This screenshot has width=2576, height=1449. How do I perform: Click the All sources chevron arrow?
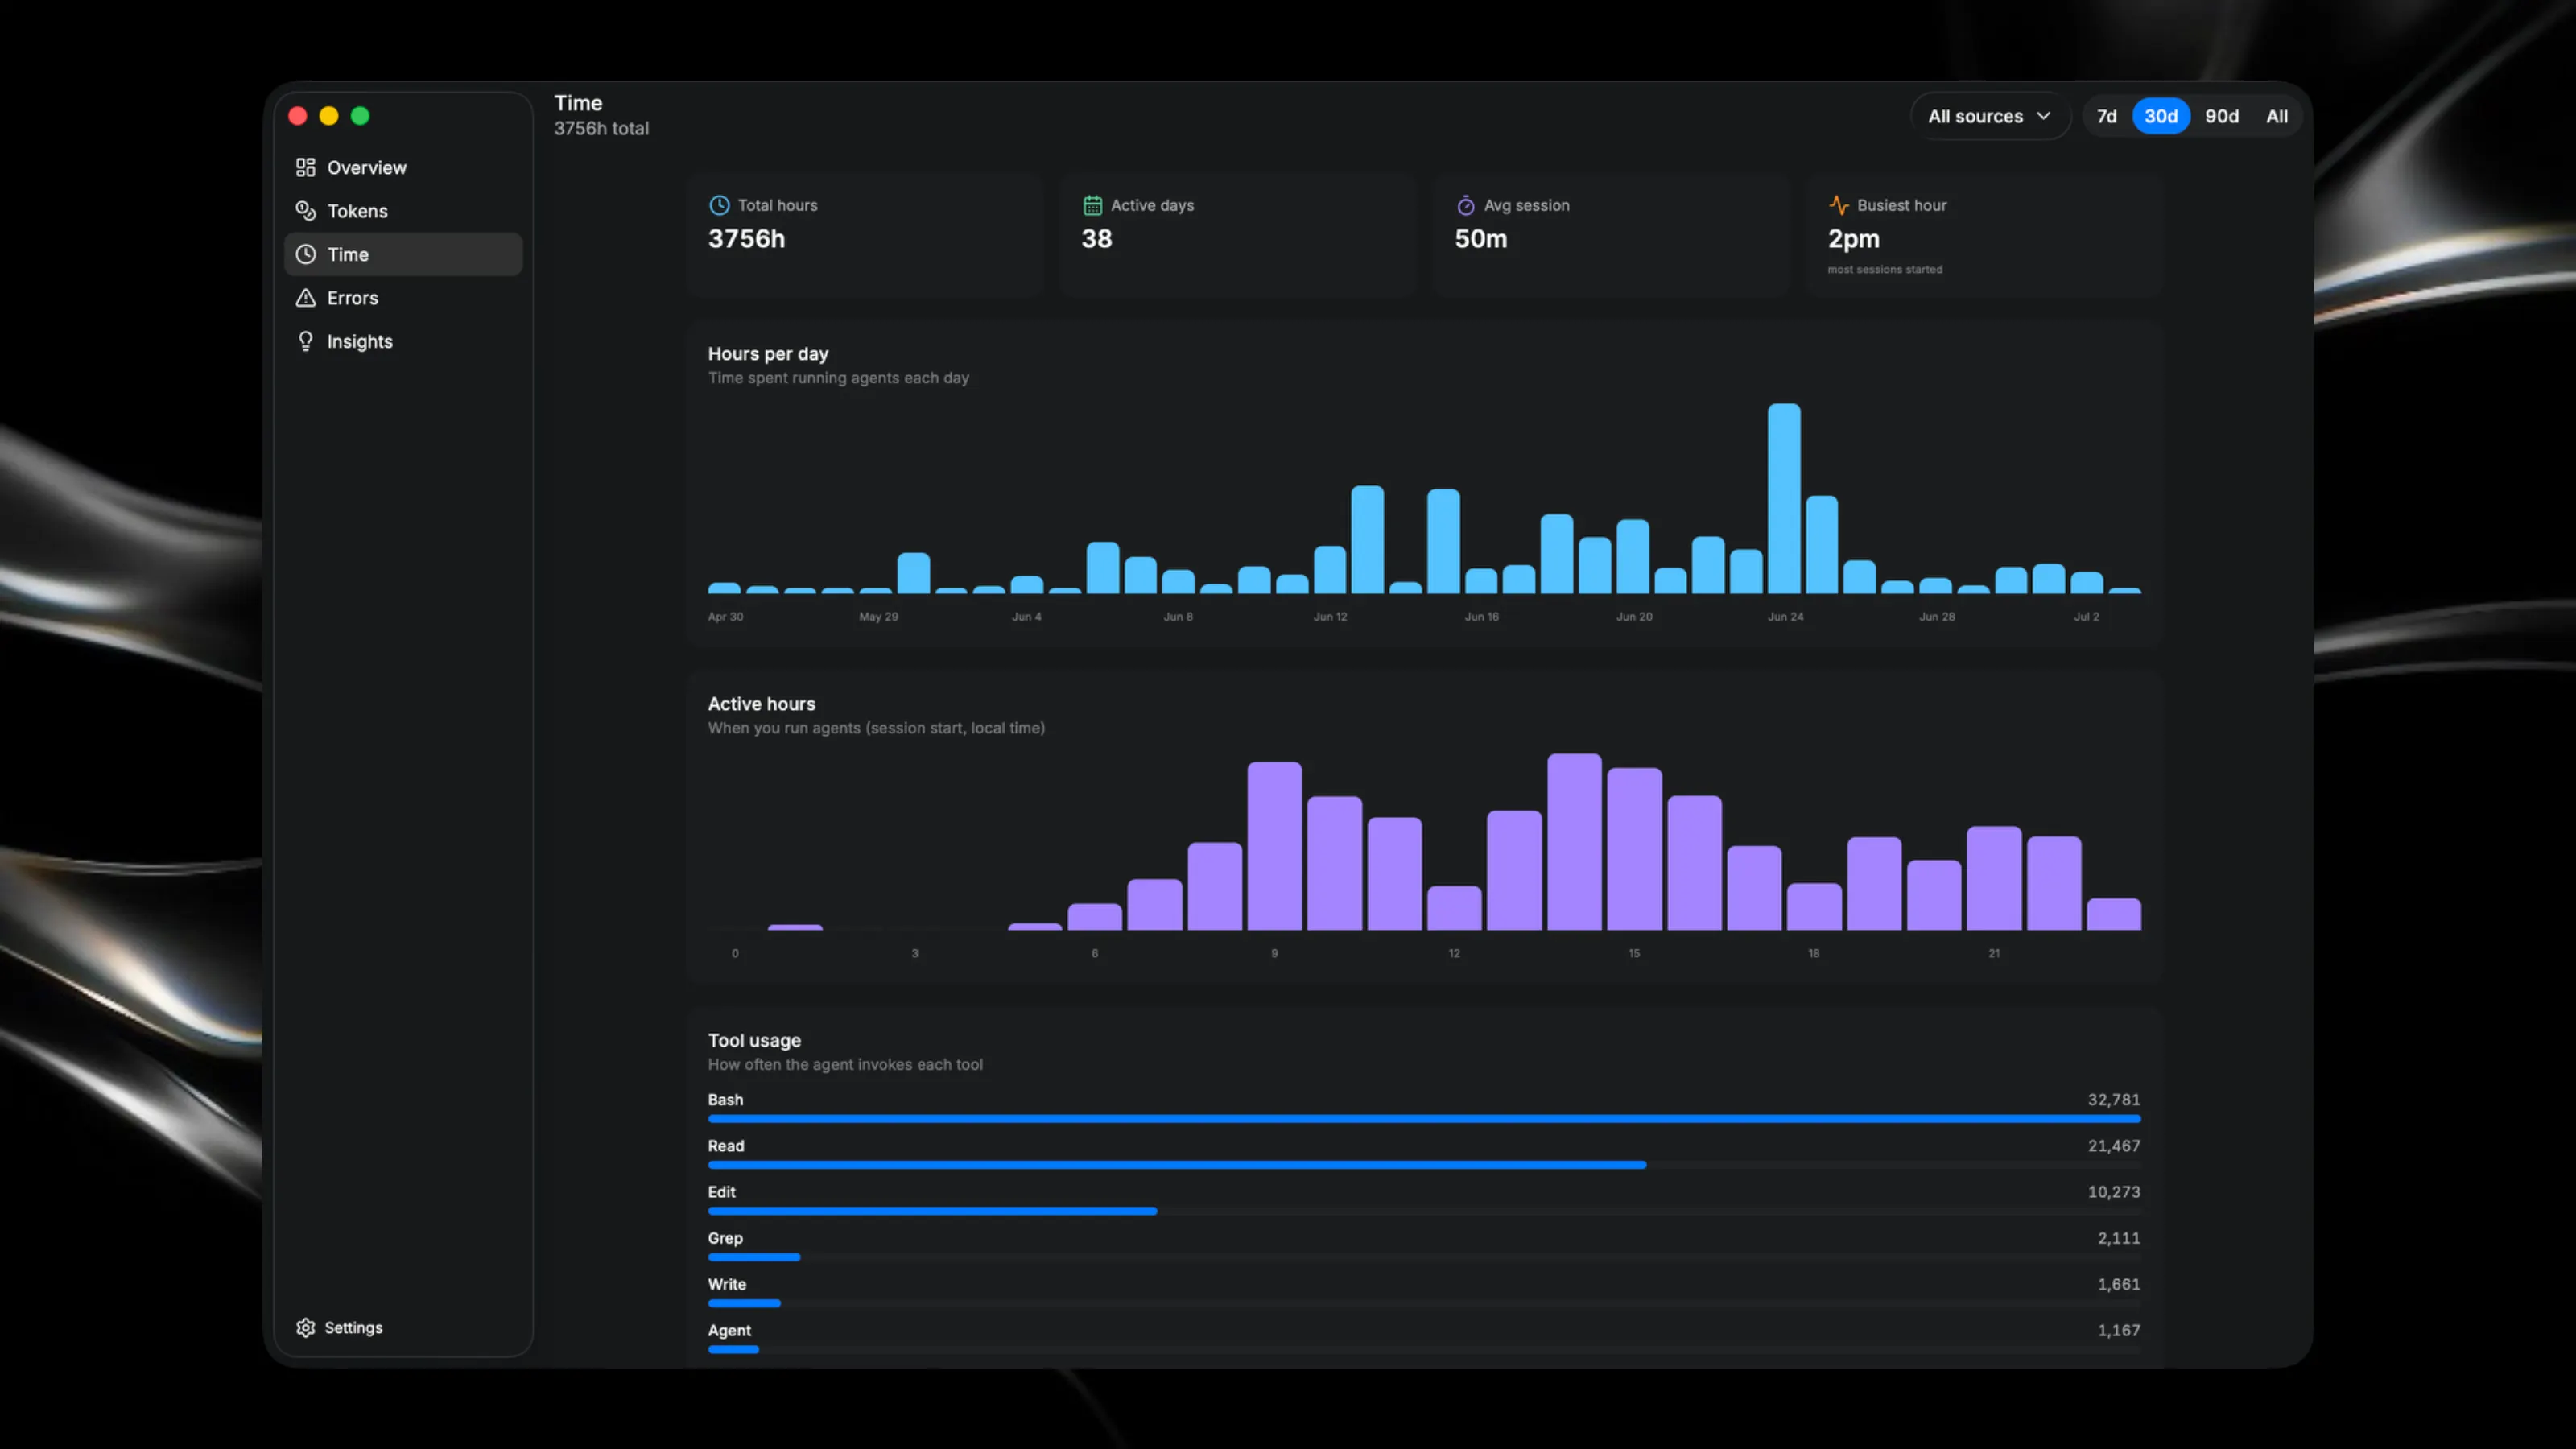[2043, 116]
